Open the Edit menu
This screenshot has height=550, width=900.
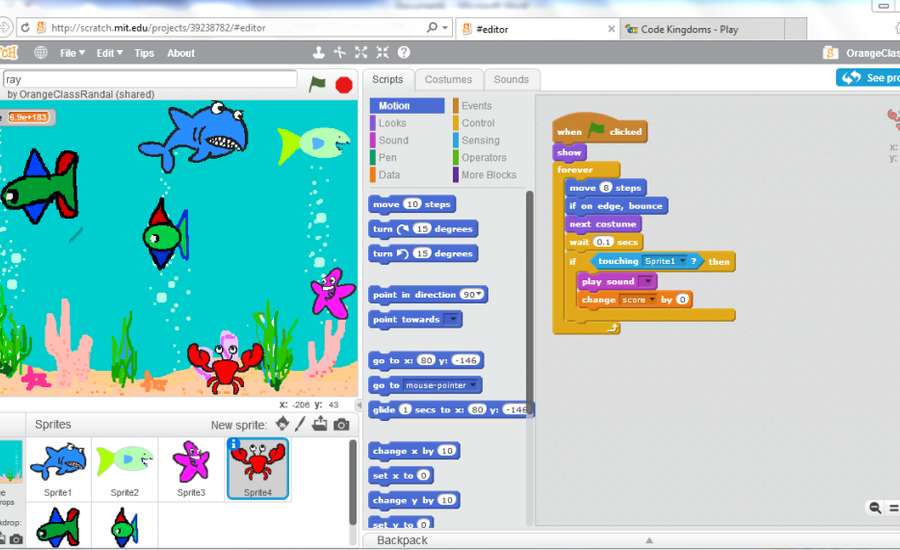[x=109, y=53]
